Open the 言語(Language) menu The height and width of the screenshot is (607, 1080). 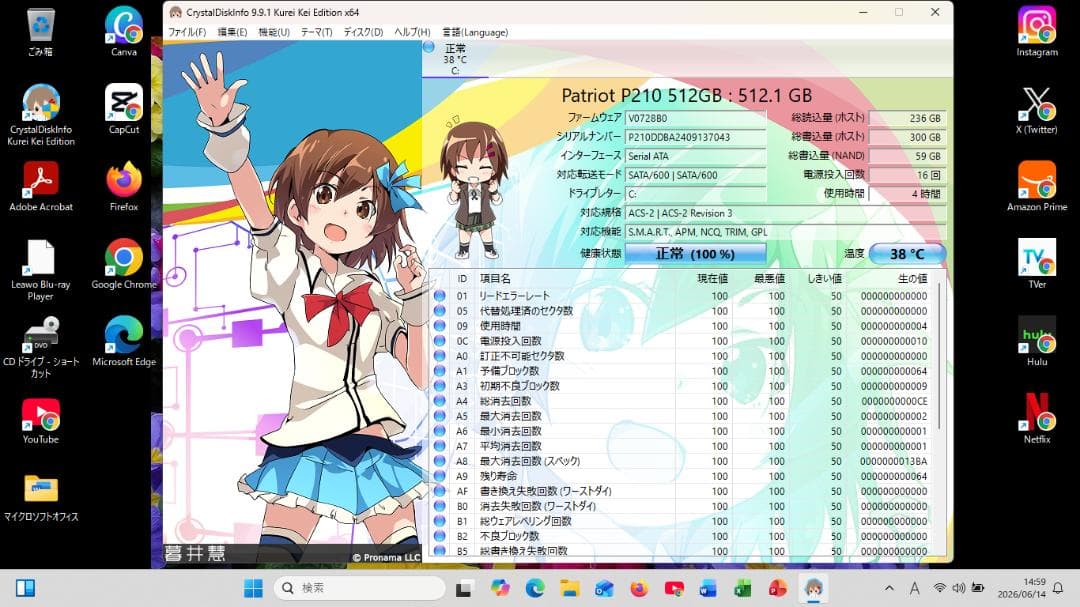point(475,32)
